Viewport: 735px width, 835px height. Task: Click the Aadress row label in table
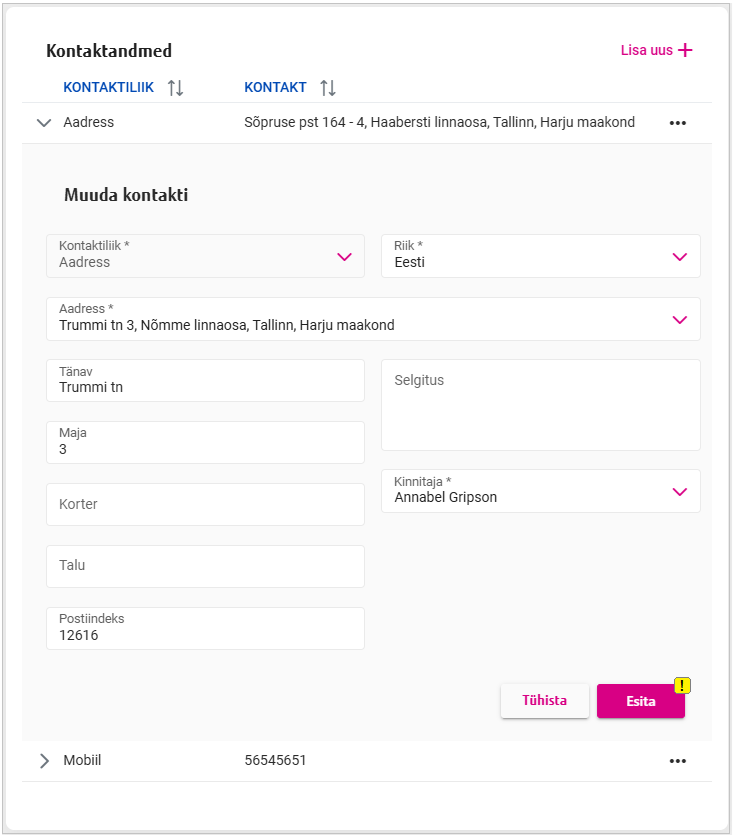pyautogui.click(x=88, y=122)
